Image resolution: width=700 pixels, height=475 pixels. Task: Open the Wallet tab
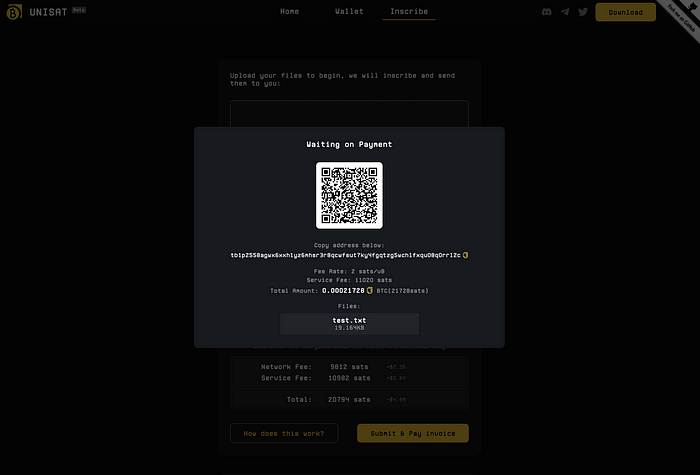click(x=349, y=12)
